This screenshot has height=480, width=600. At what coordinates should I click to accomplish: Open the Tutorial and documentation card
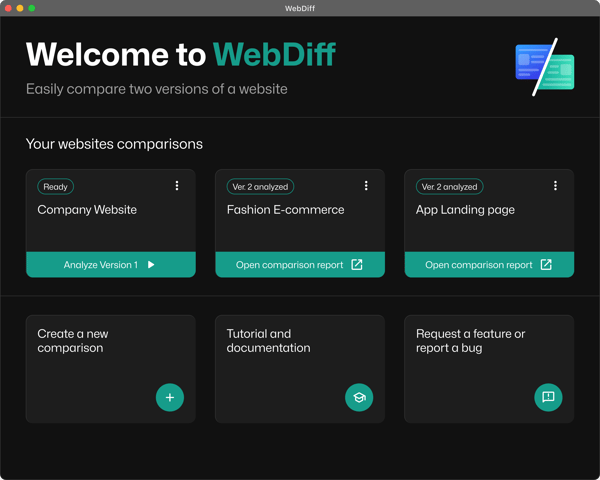[300, 369]
